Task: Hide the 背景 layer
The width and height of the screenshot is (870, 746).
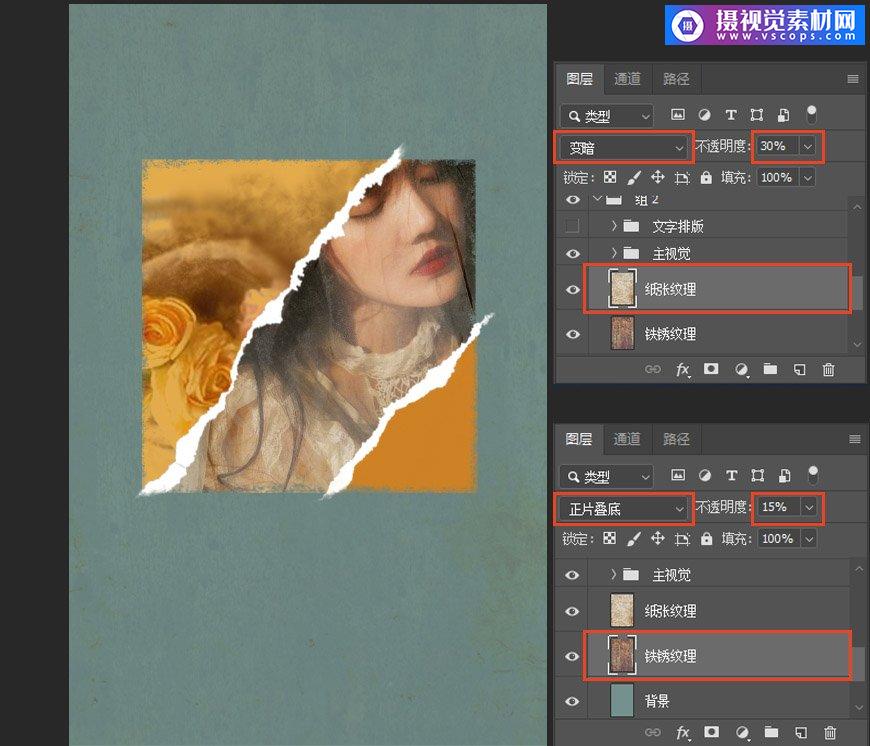Action: click(x=572, y=701)
